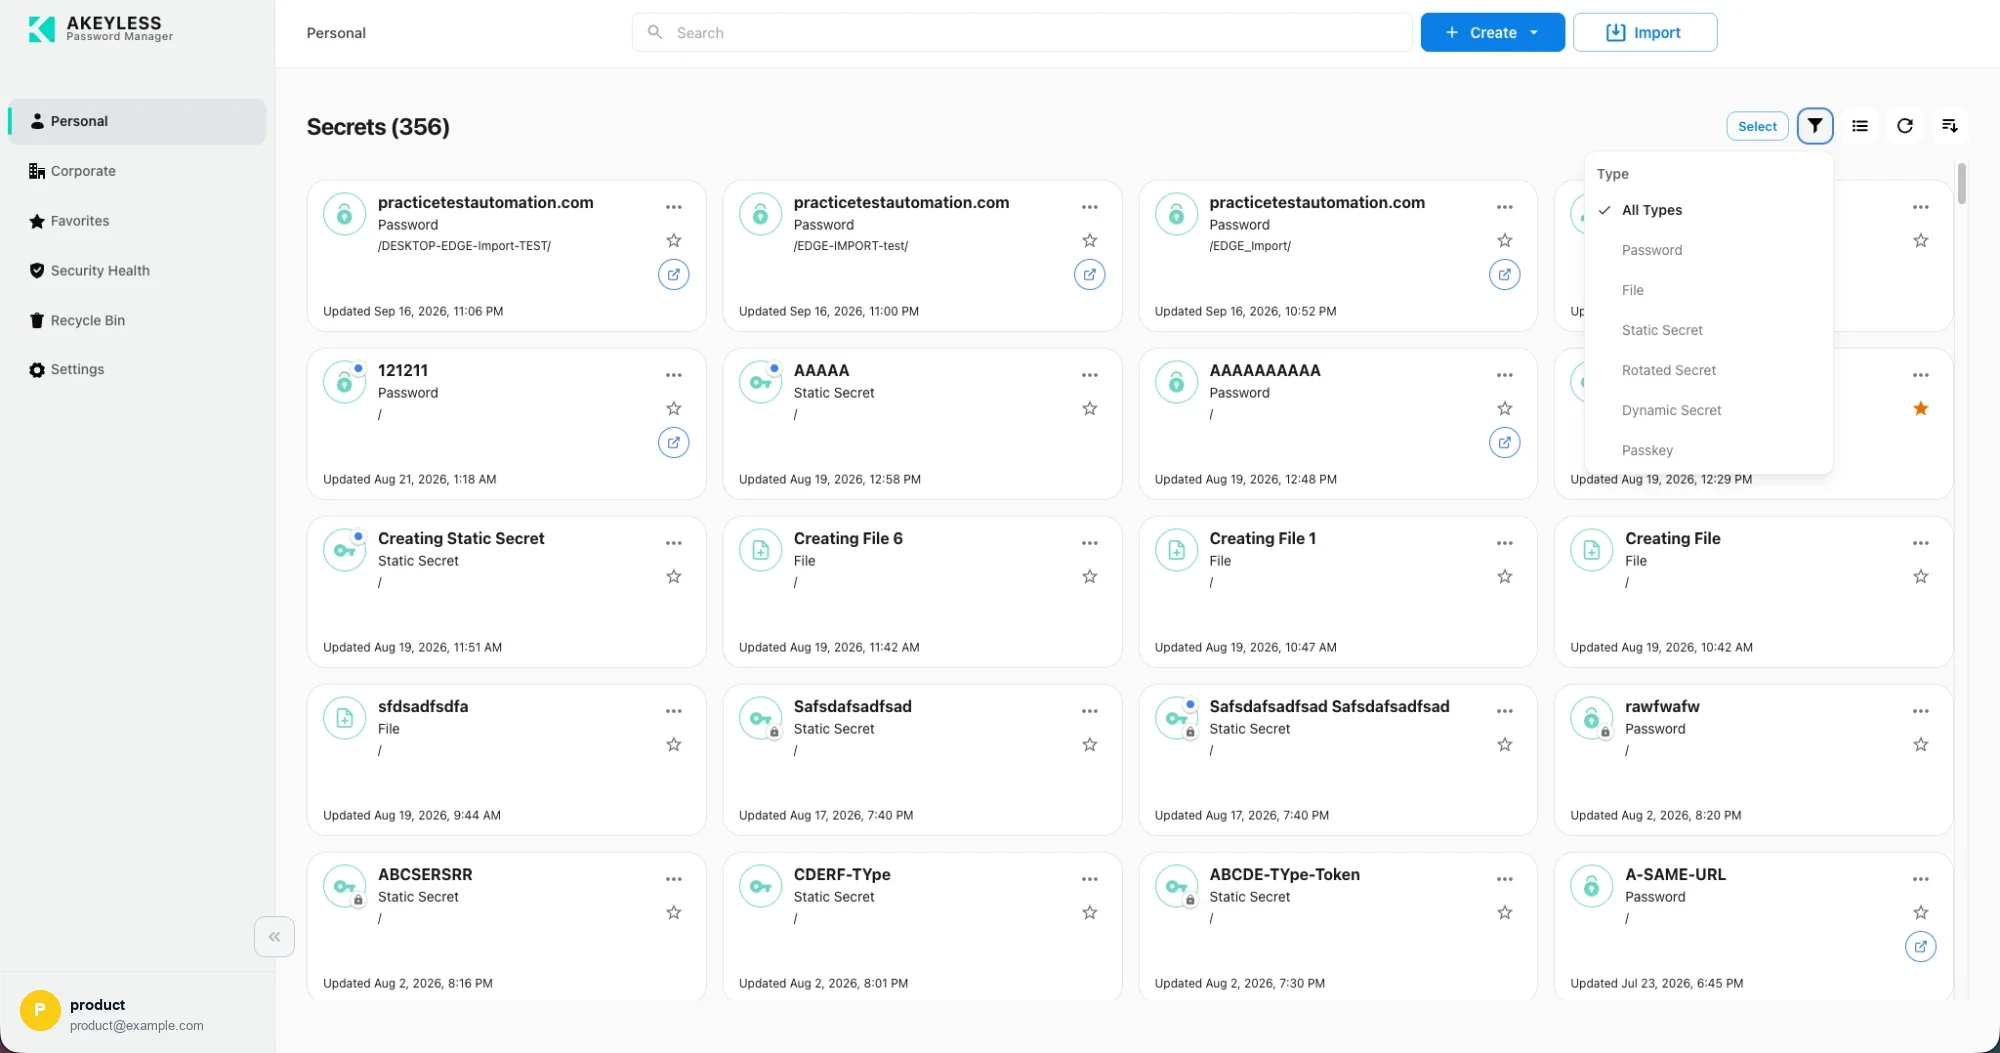Viewport: 2000px width, 1053px height.
Task: Filter by Rotated Secret type
Action: click(1708, 370)
